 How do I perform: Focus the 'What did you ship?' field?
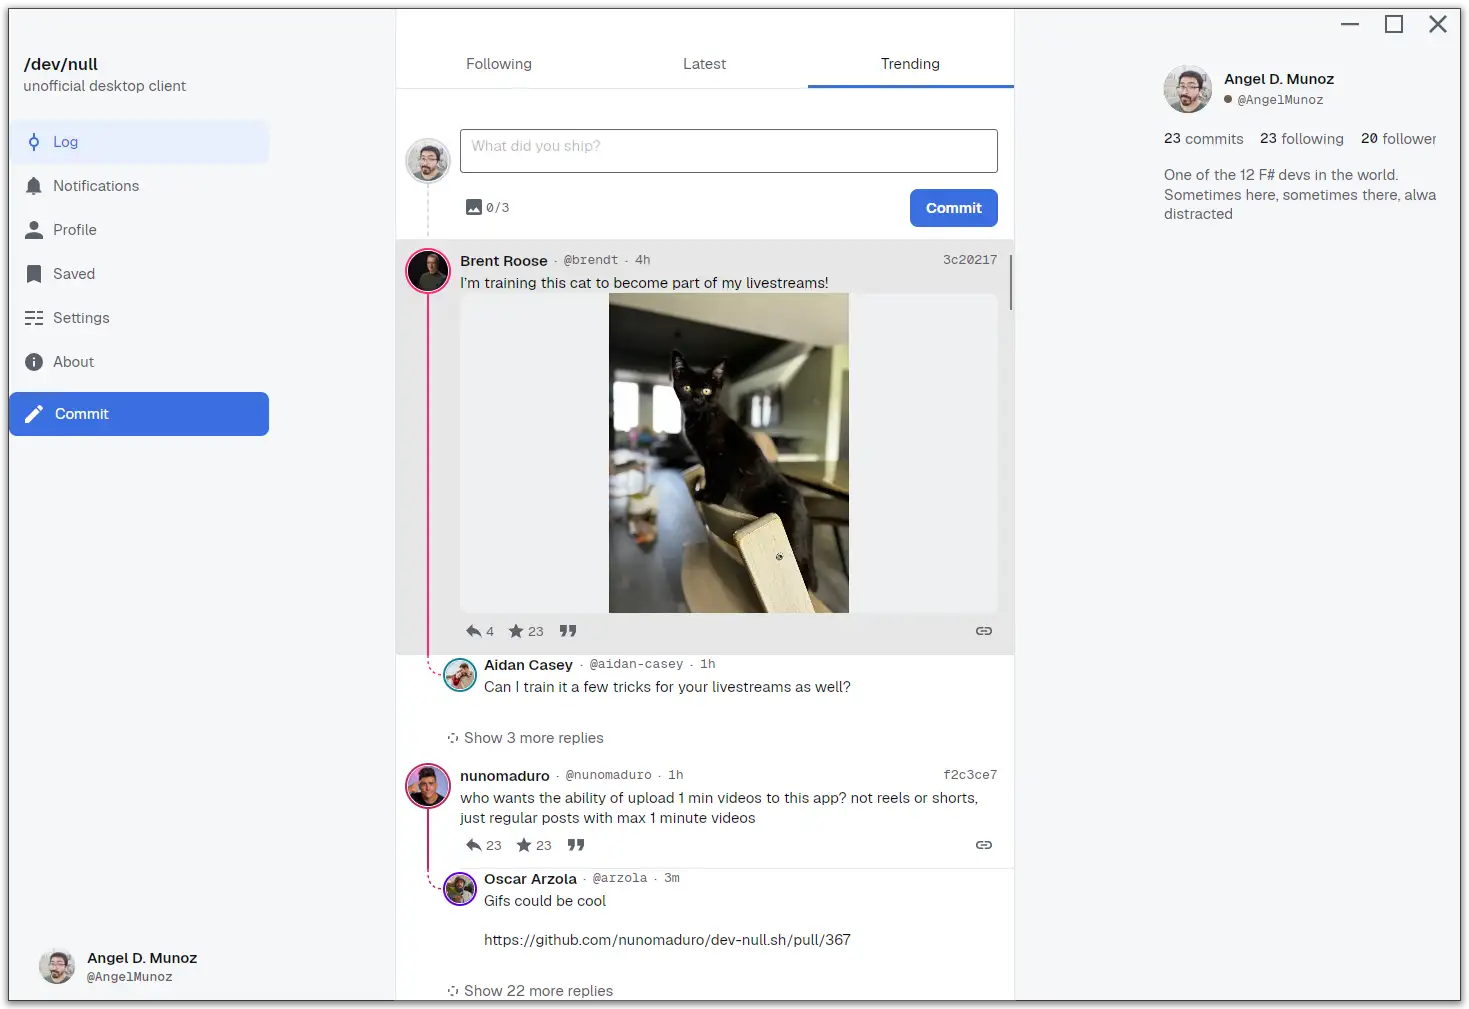tap(729, 151)
